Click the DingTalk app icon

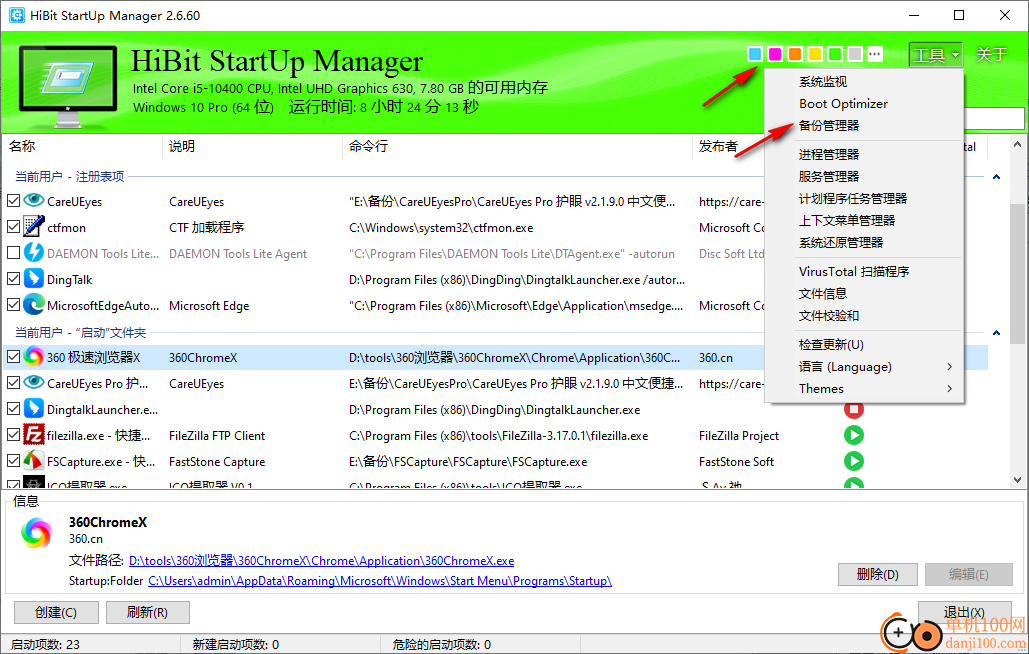pos(33,279)
